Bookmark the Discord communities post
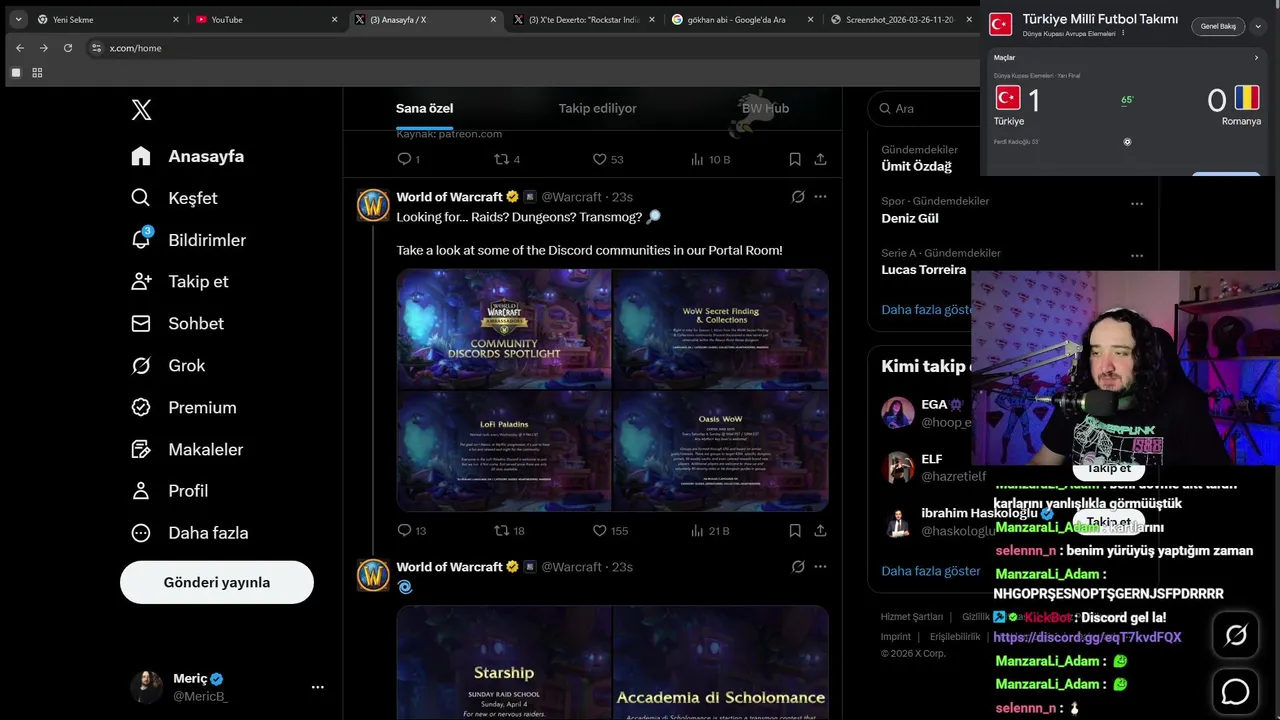1280x720 pixels. tap(795, 530)
